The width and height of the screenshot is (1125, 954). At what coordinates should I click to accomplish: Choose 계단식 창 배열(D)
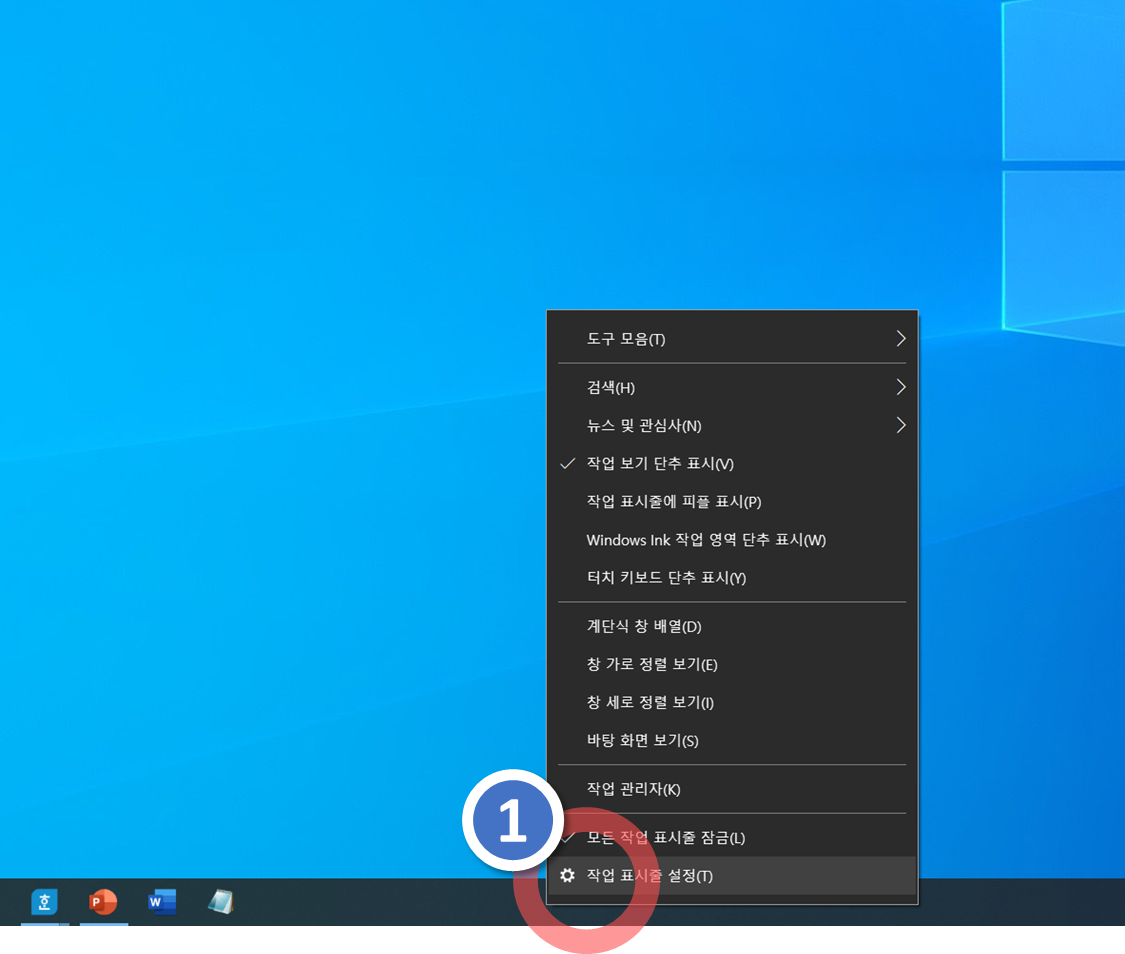(732, 626)
